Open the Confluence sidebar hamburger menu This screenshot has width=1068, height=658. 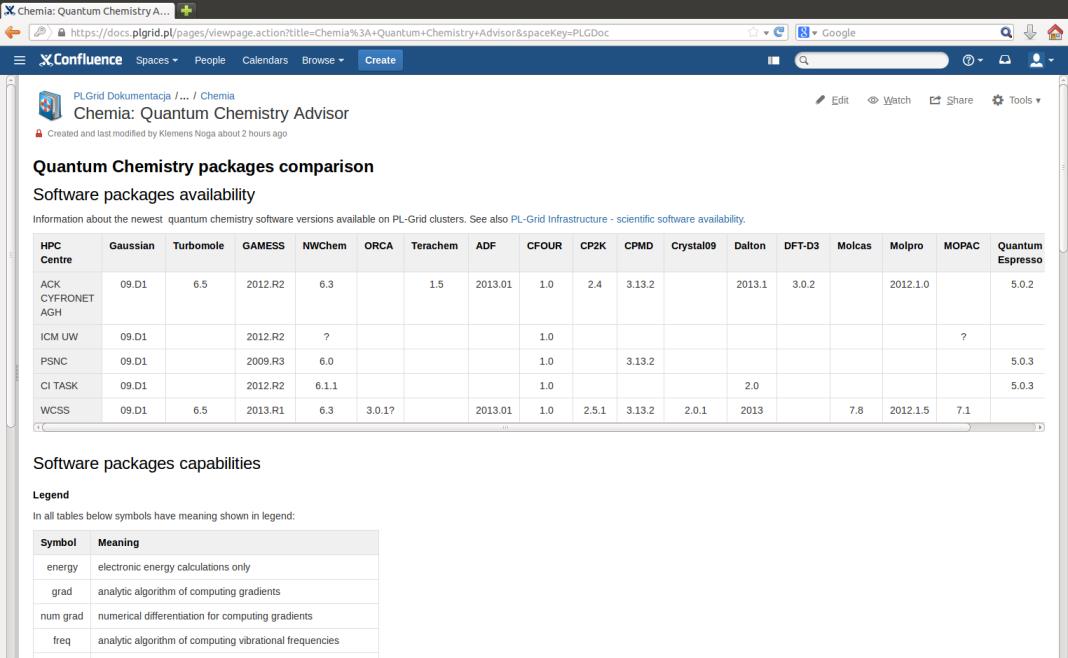20,60
